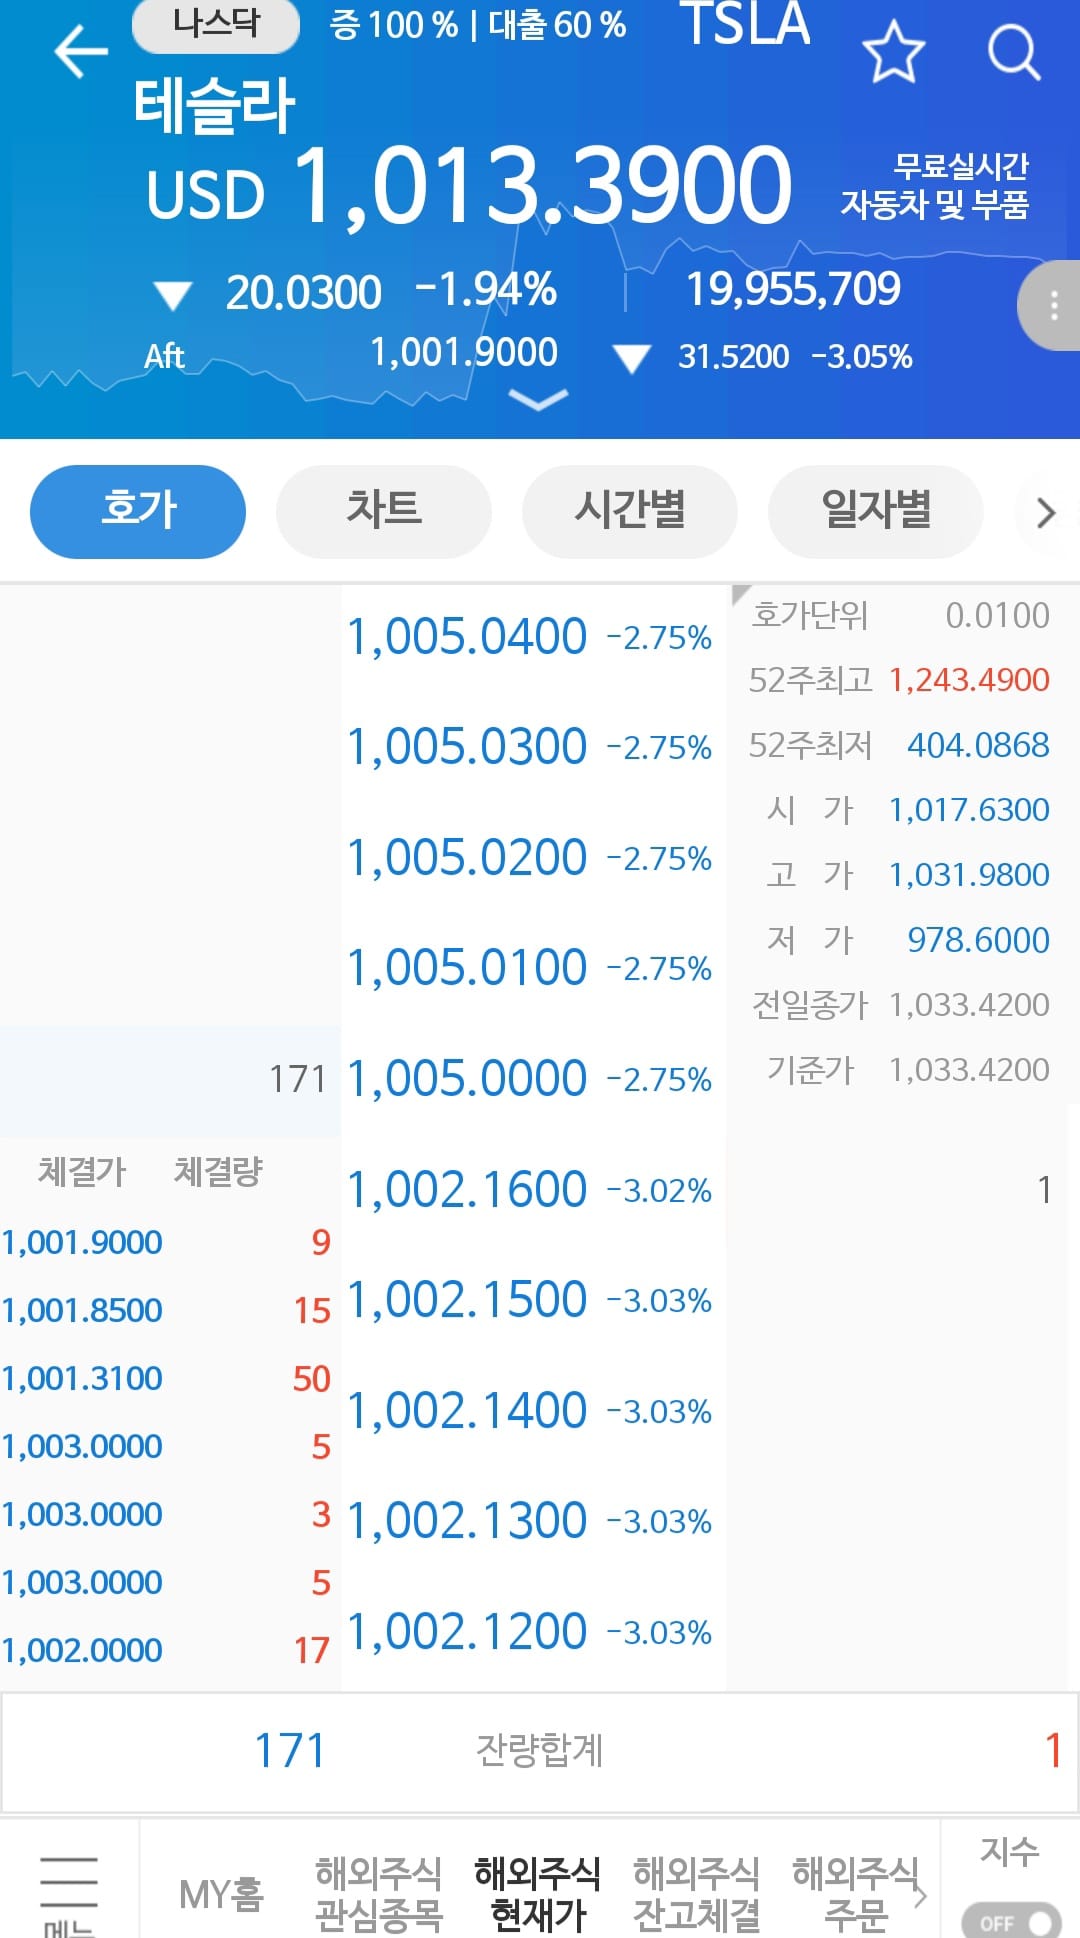The width and height of the screenshot is (1080, 1938).
Task: Add TSLA to favorites with star icon
Action: pos(893,52)
